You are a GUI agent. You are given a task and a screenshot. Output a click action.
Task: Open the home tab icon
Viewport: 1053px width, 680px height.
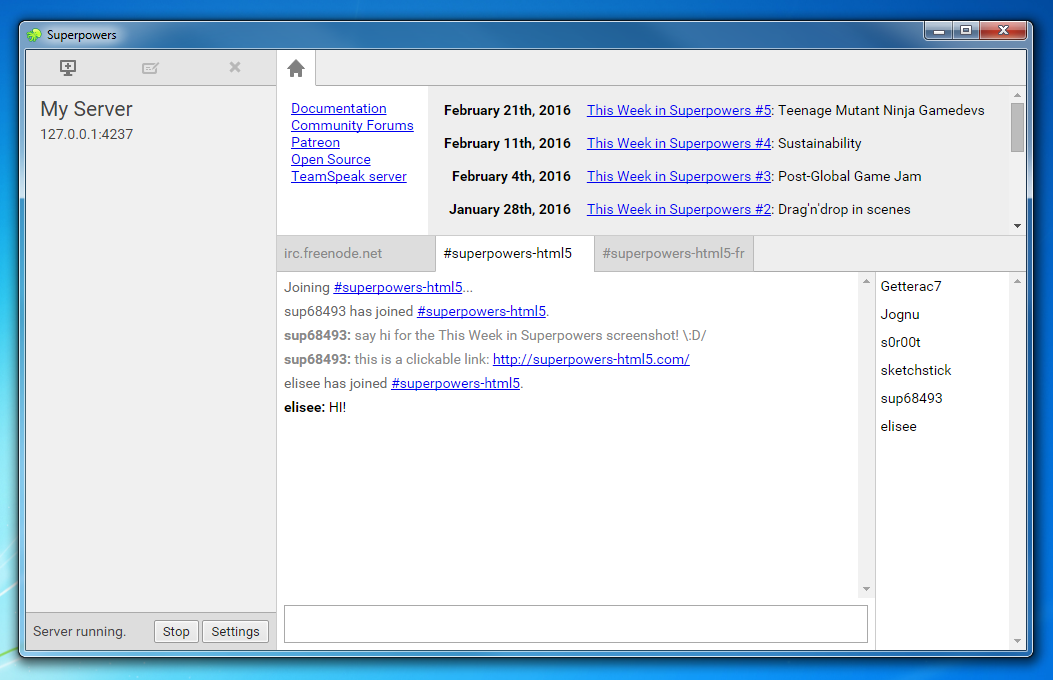296,68
